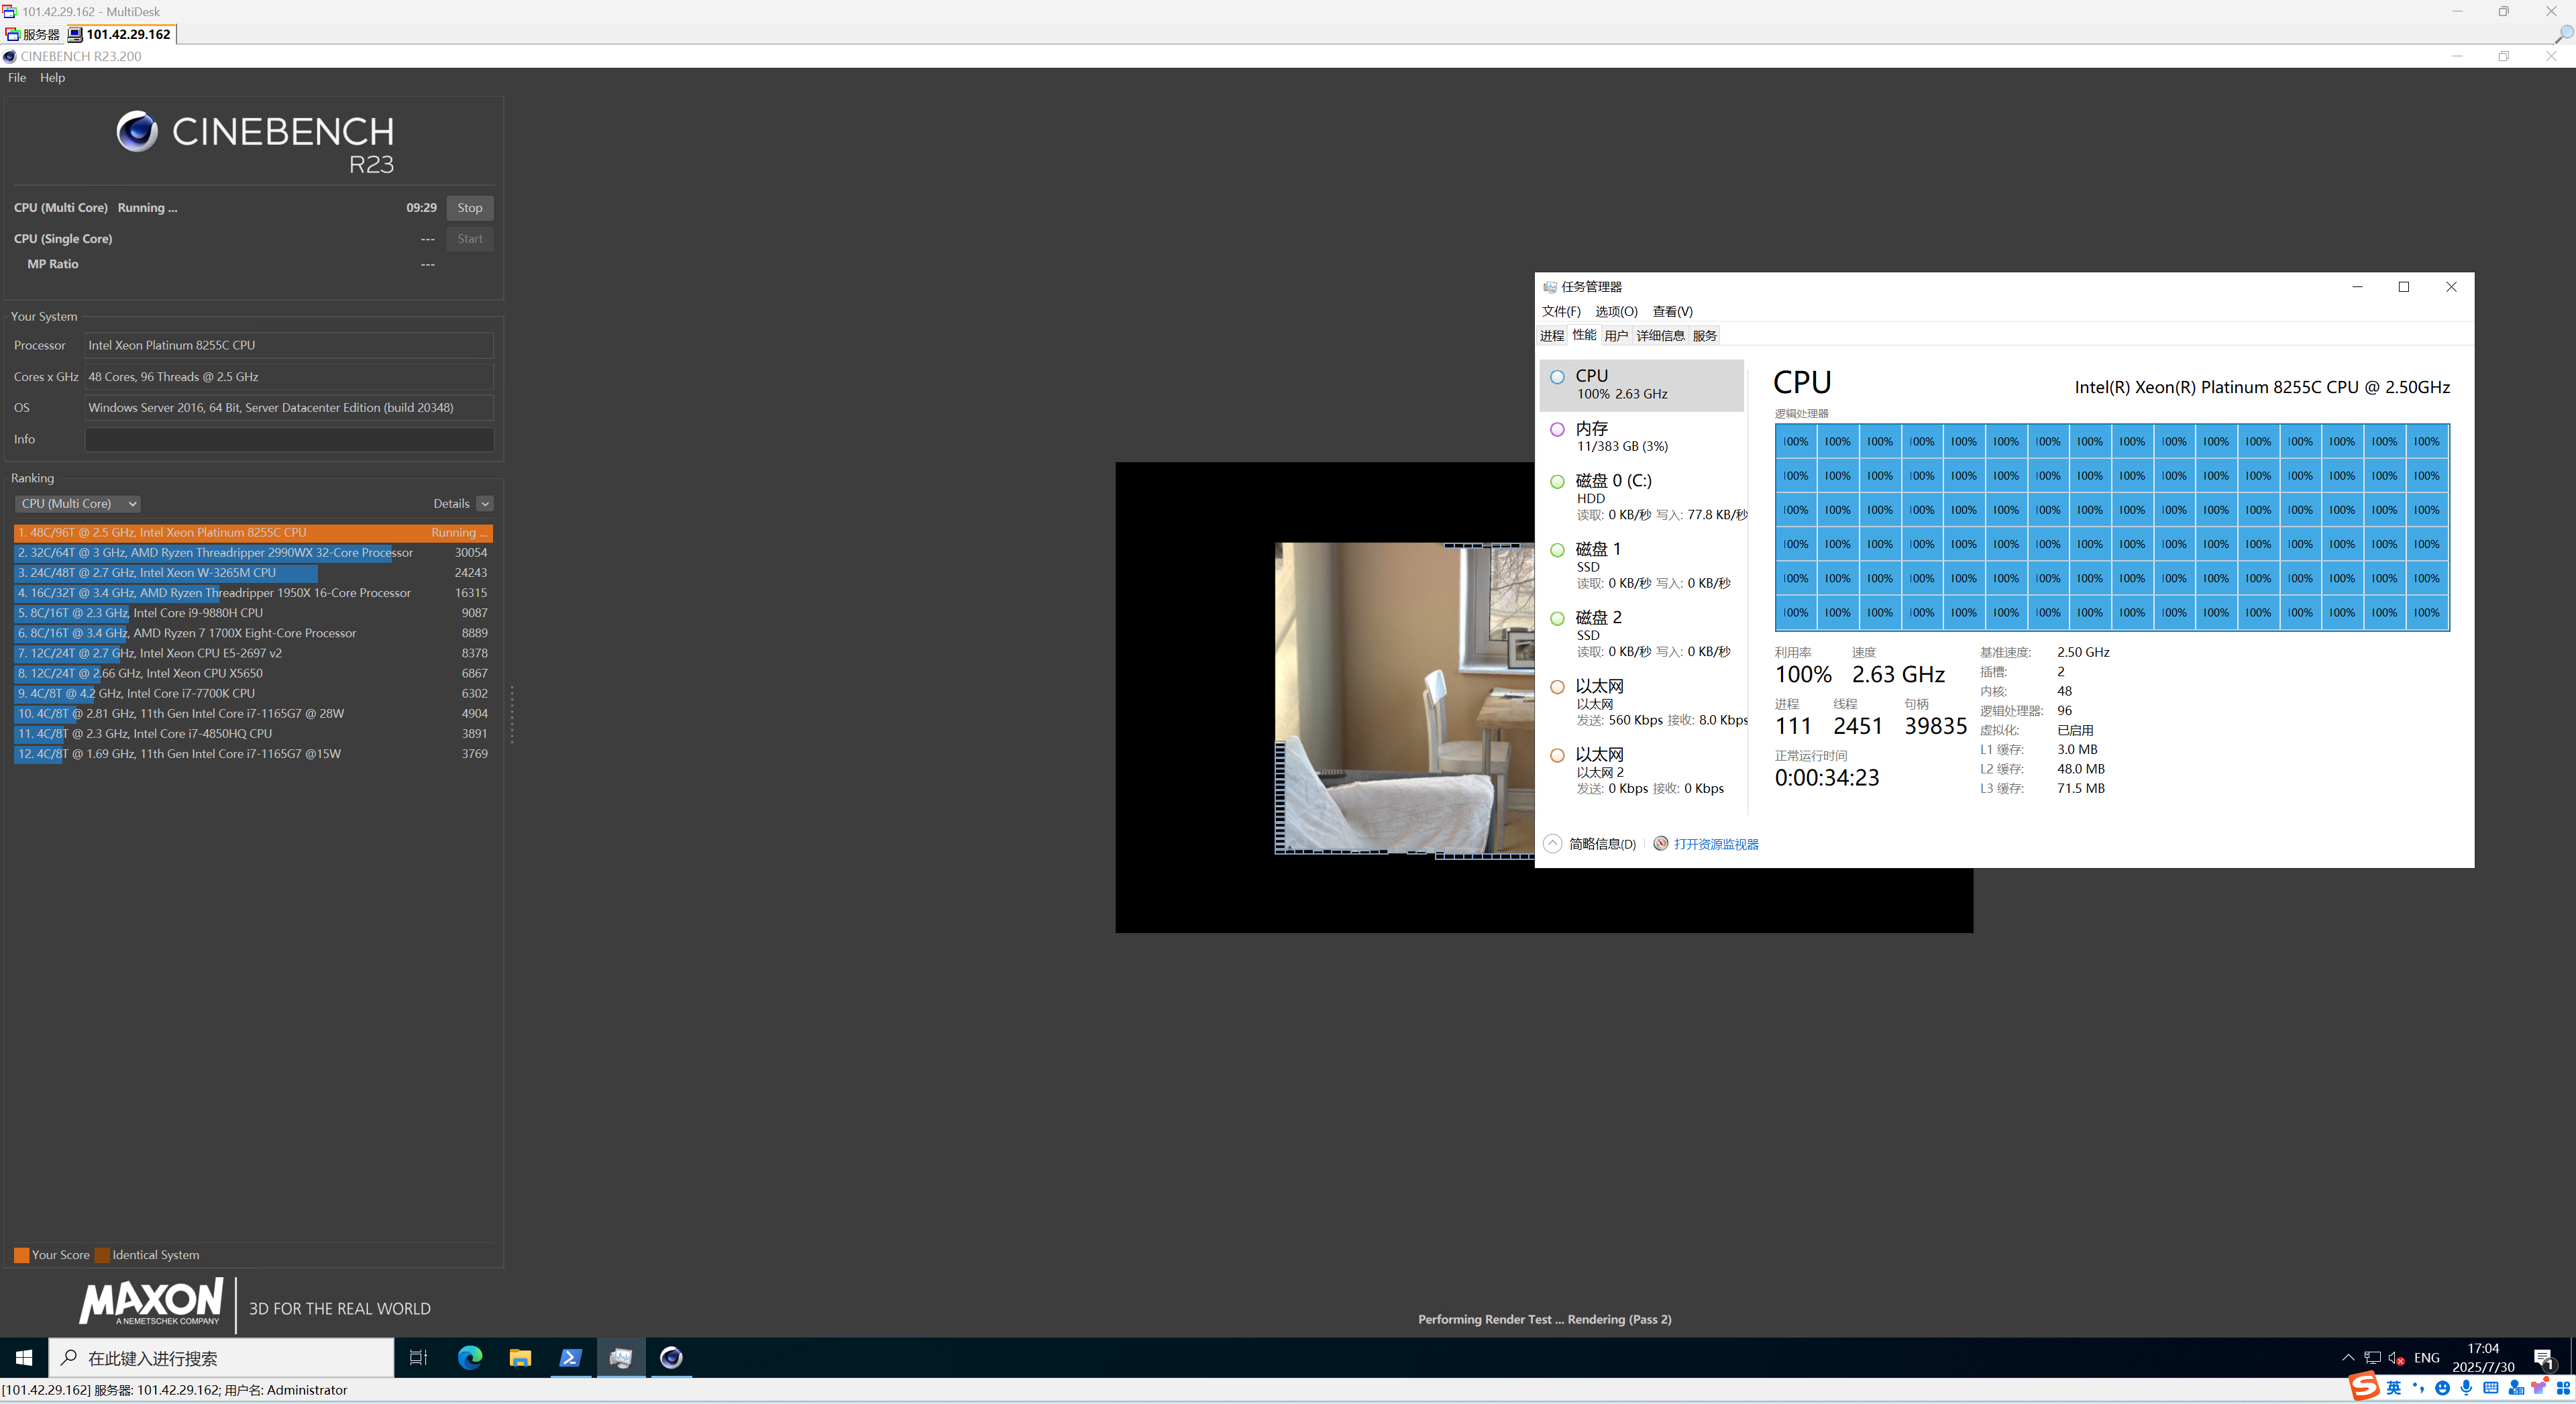Click Task View taskbar icon
Screen dimensions: 2576x1404
click(418, 1357)
